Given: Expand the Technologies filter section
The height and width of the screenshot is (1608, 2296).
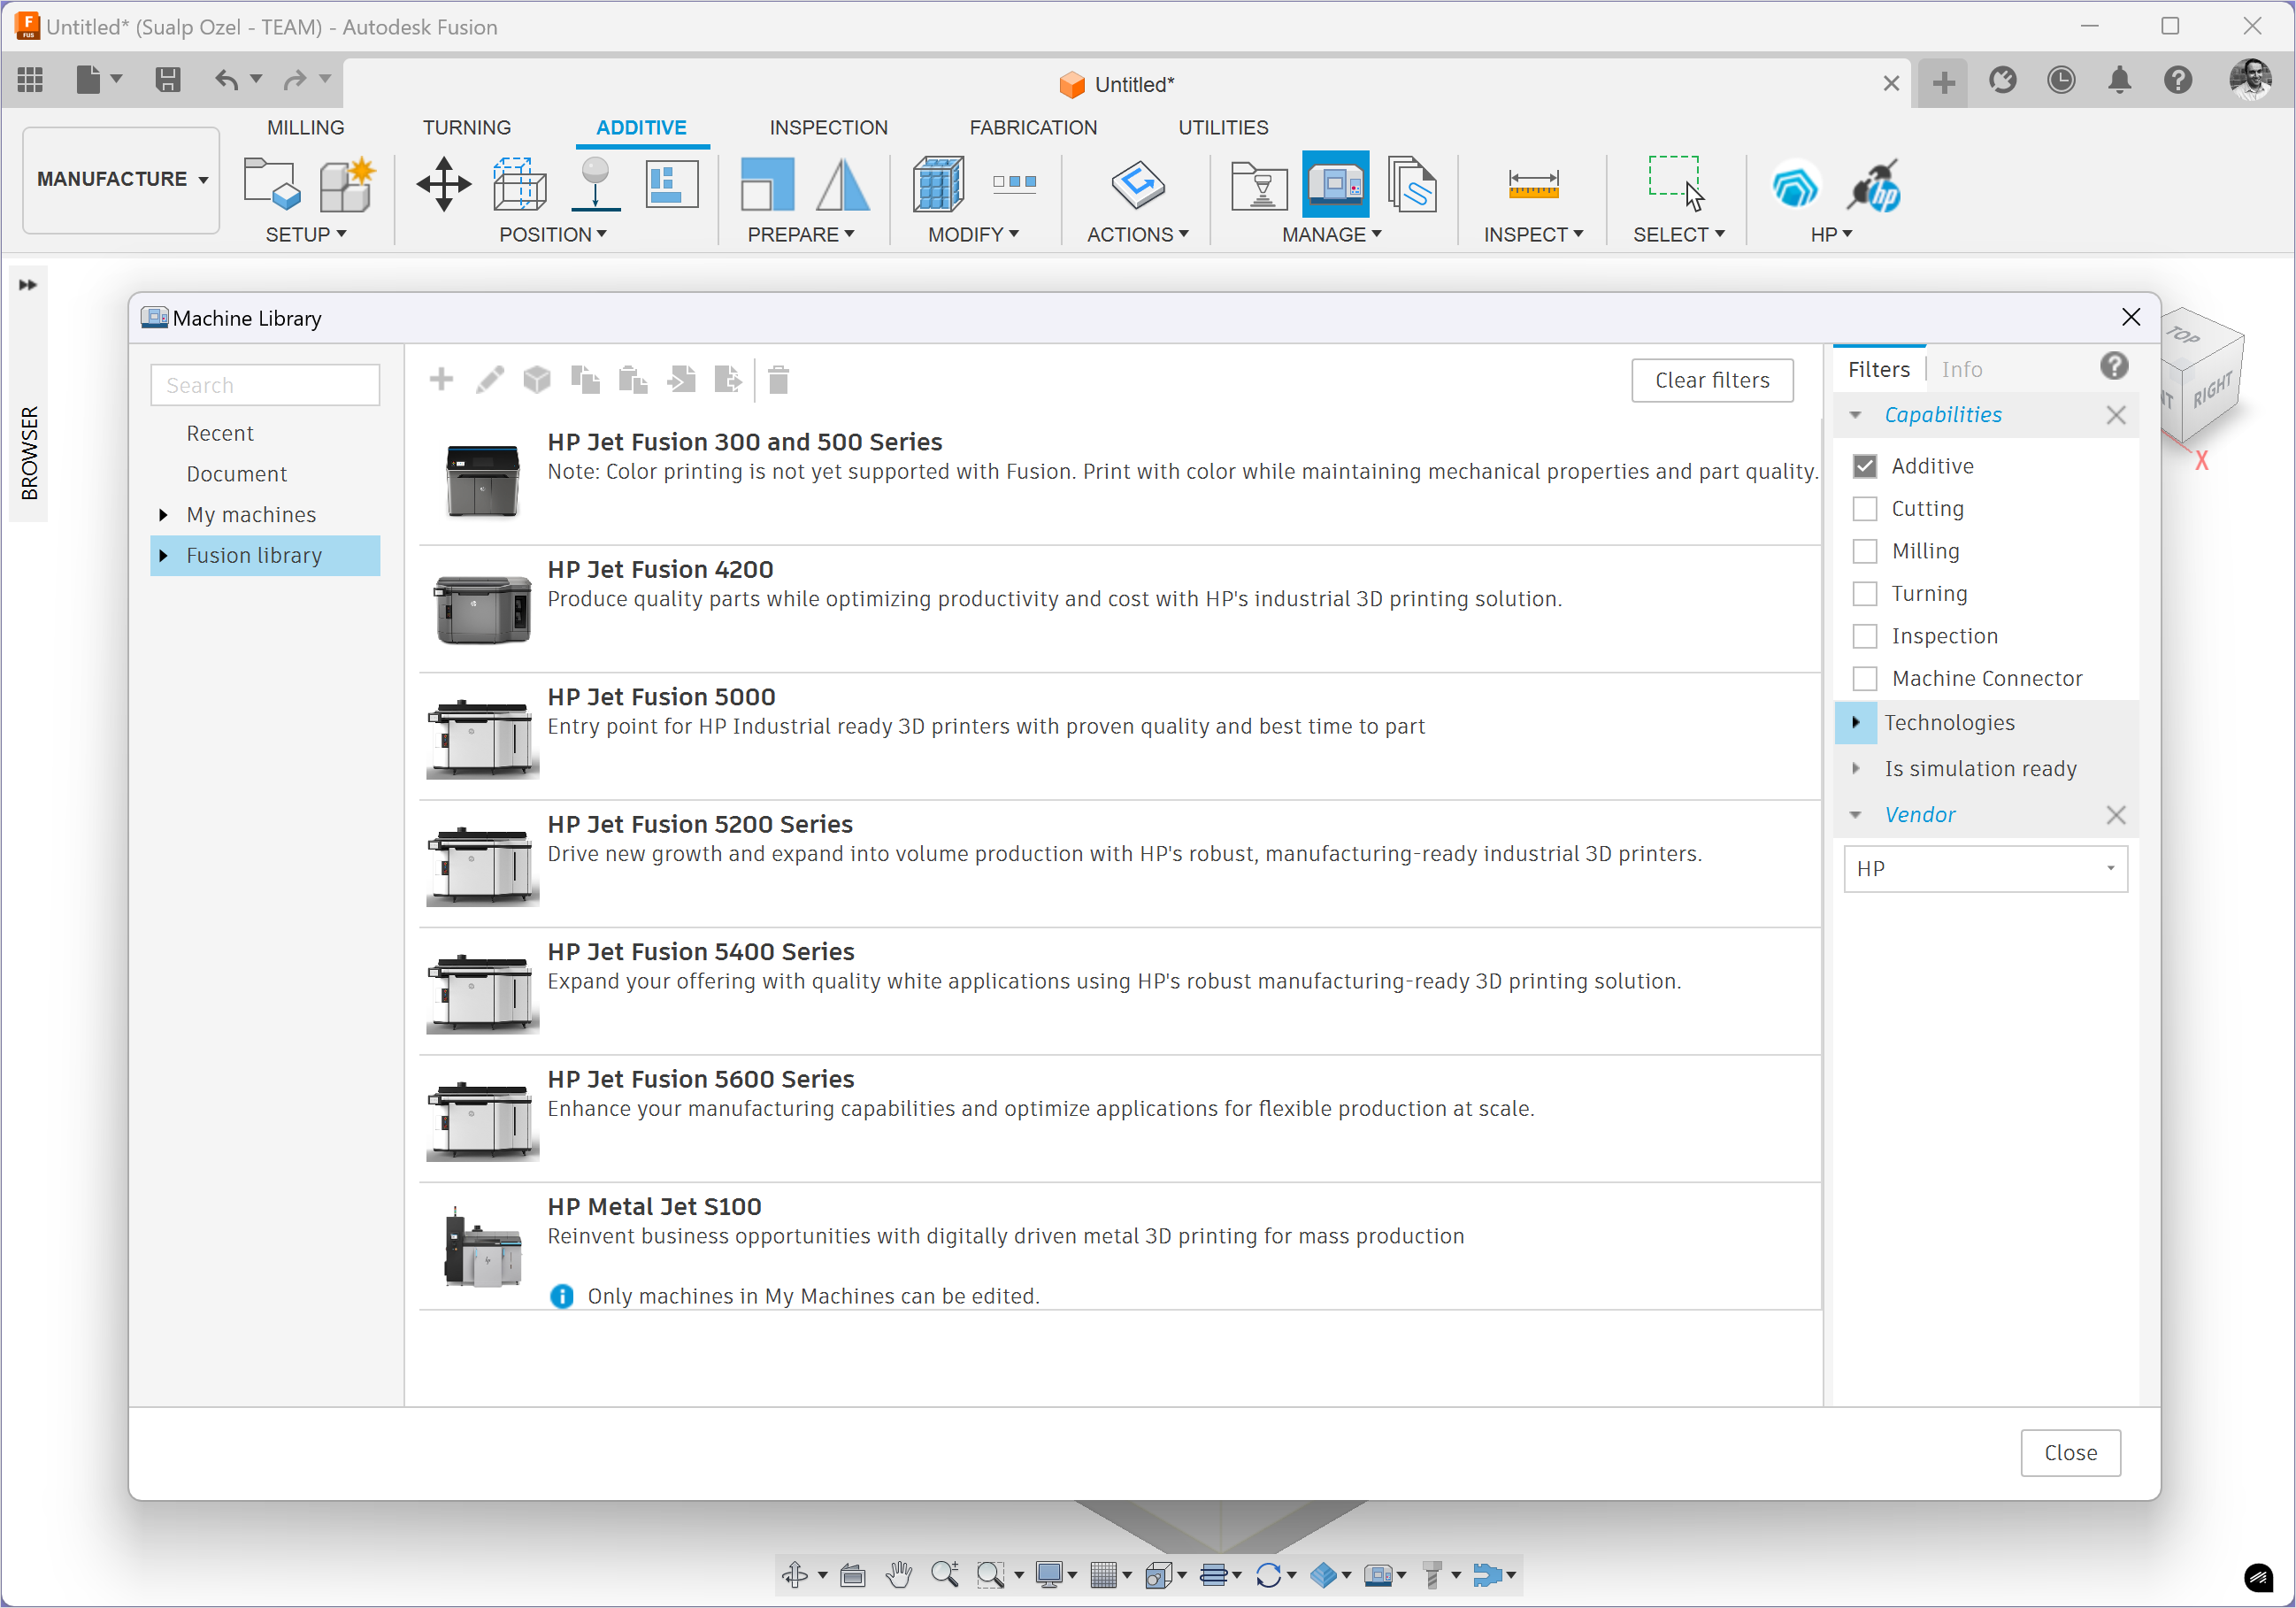Looking at the screenshot, I should pyautogui.click(x=1855, y=722).
